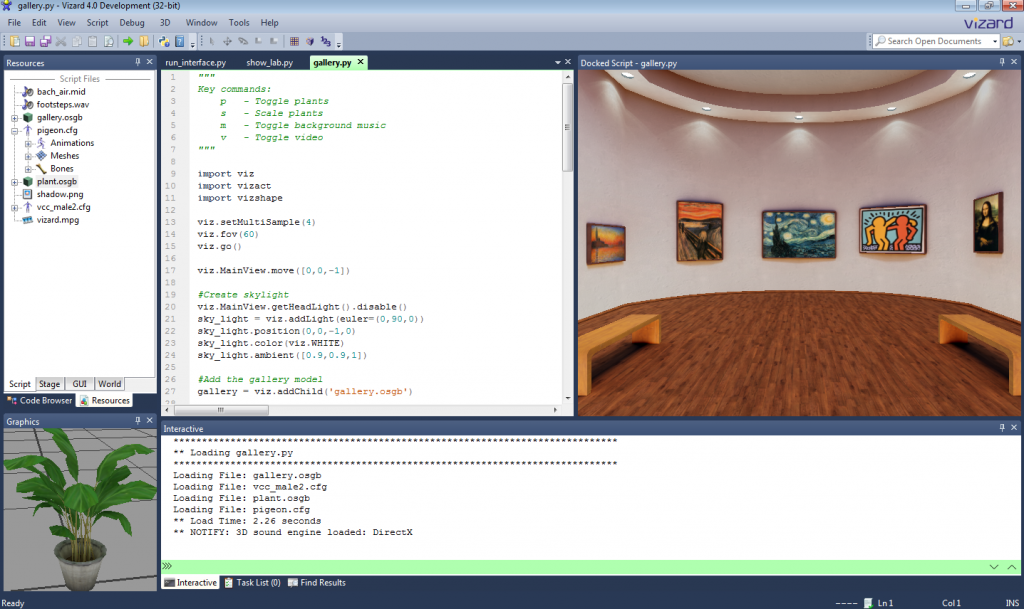Viewport: 1024px width, 609px height.
Task: Click the grid icon in the toolbar
Action: (294, 41)
